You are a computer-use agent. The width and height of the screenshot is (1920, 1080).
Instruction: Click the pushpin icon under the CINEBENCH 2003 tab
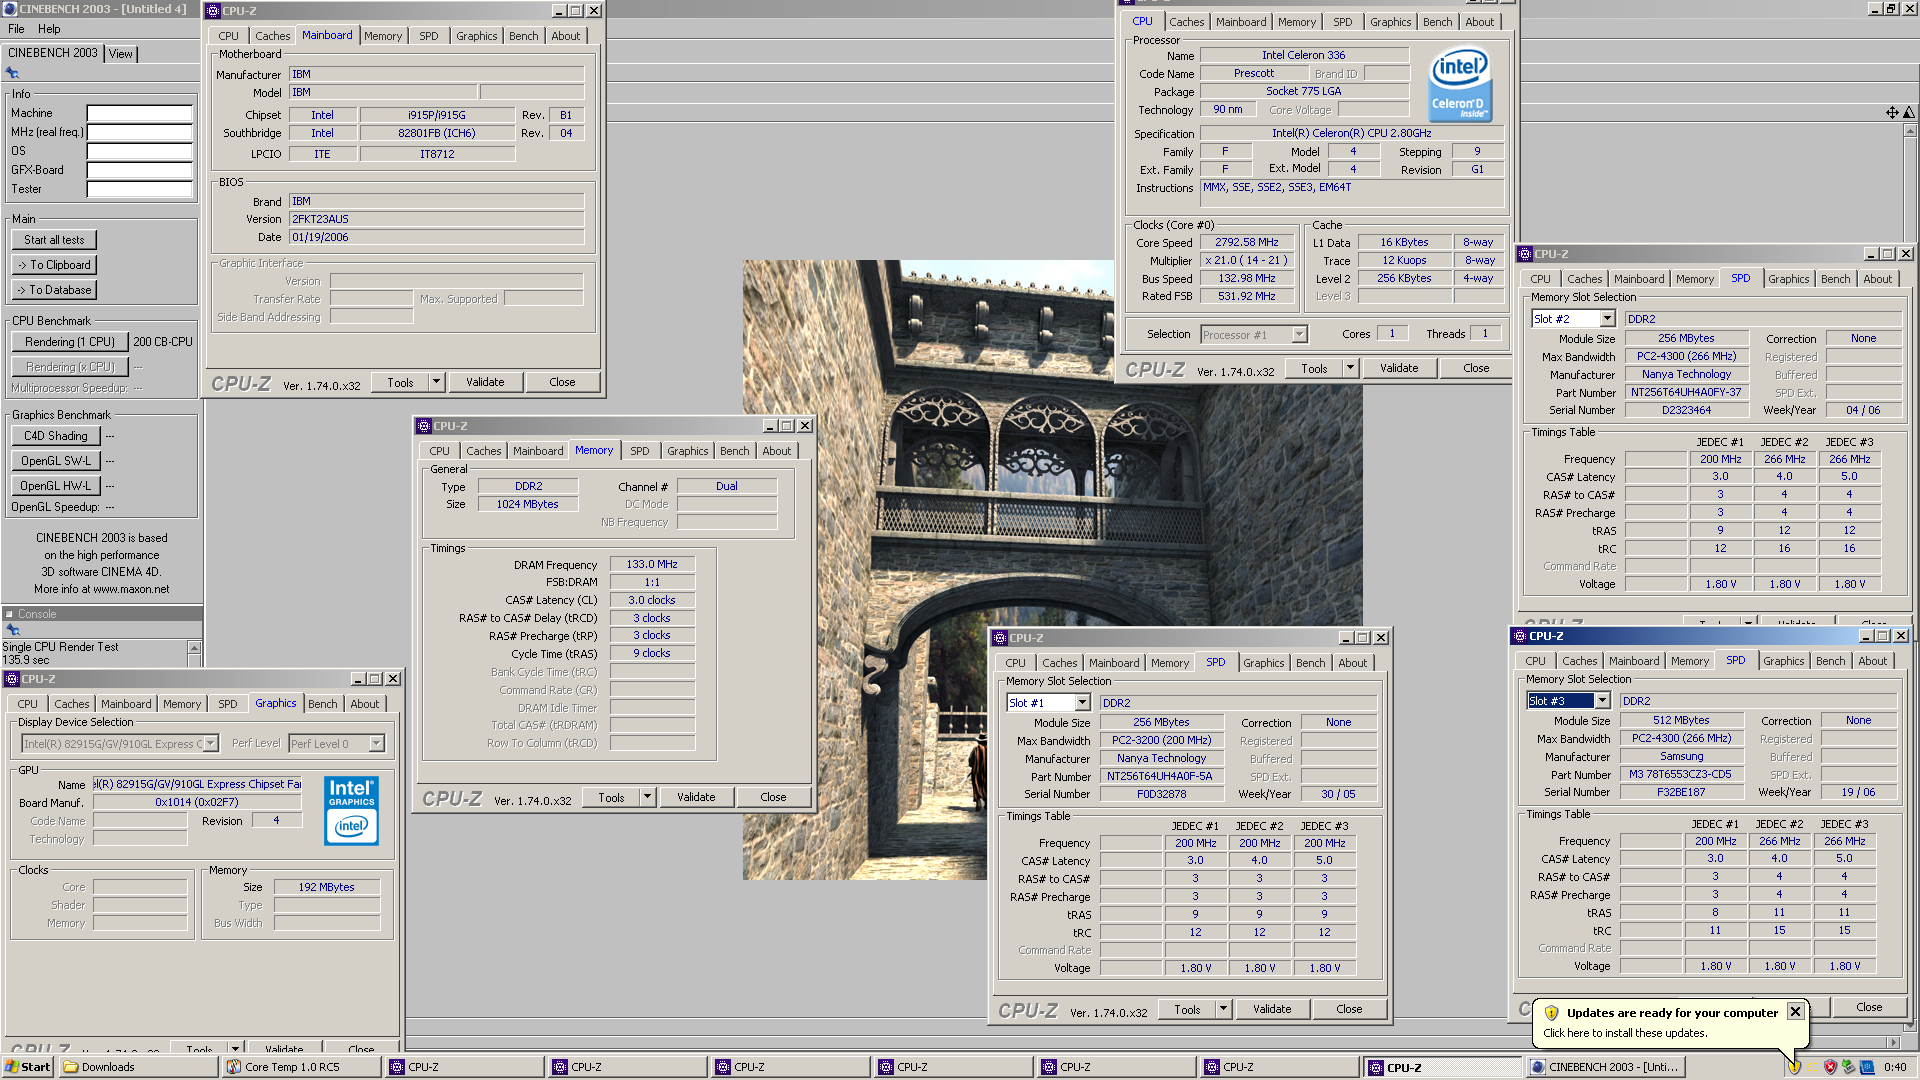[x=12, y=73]
